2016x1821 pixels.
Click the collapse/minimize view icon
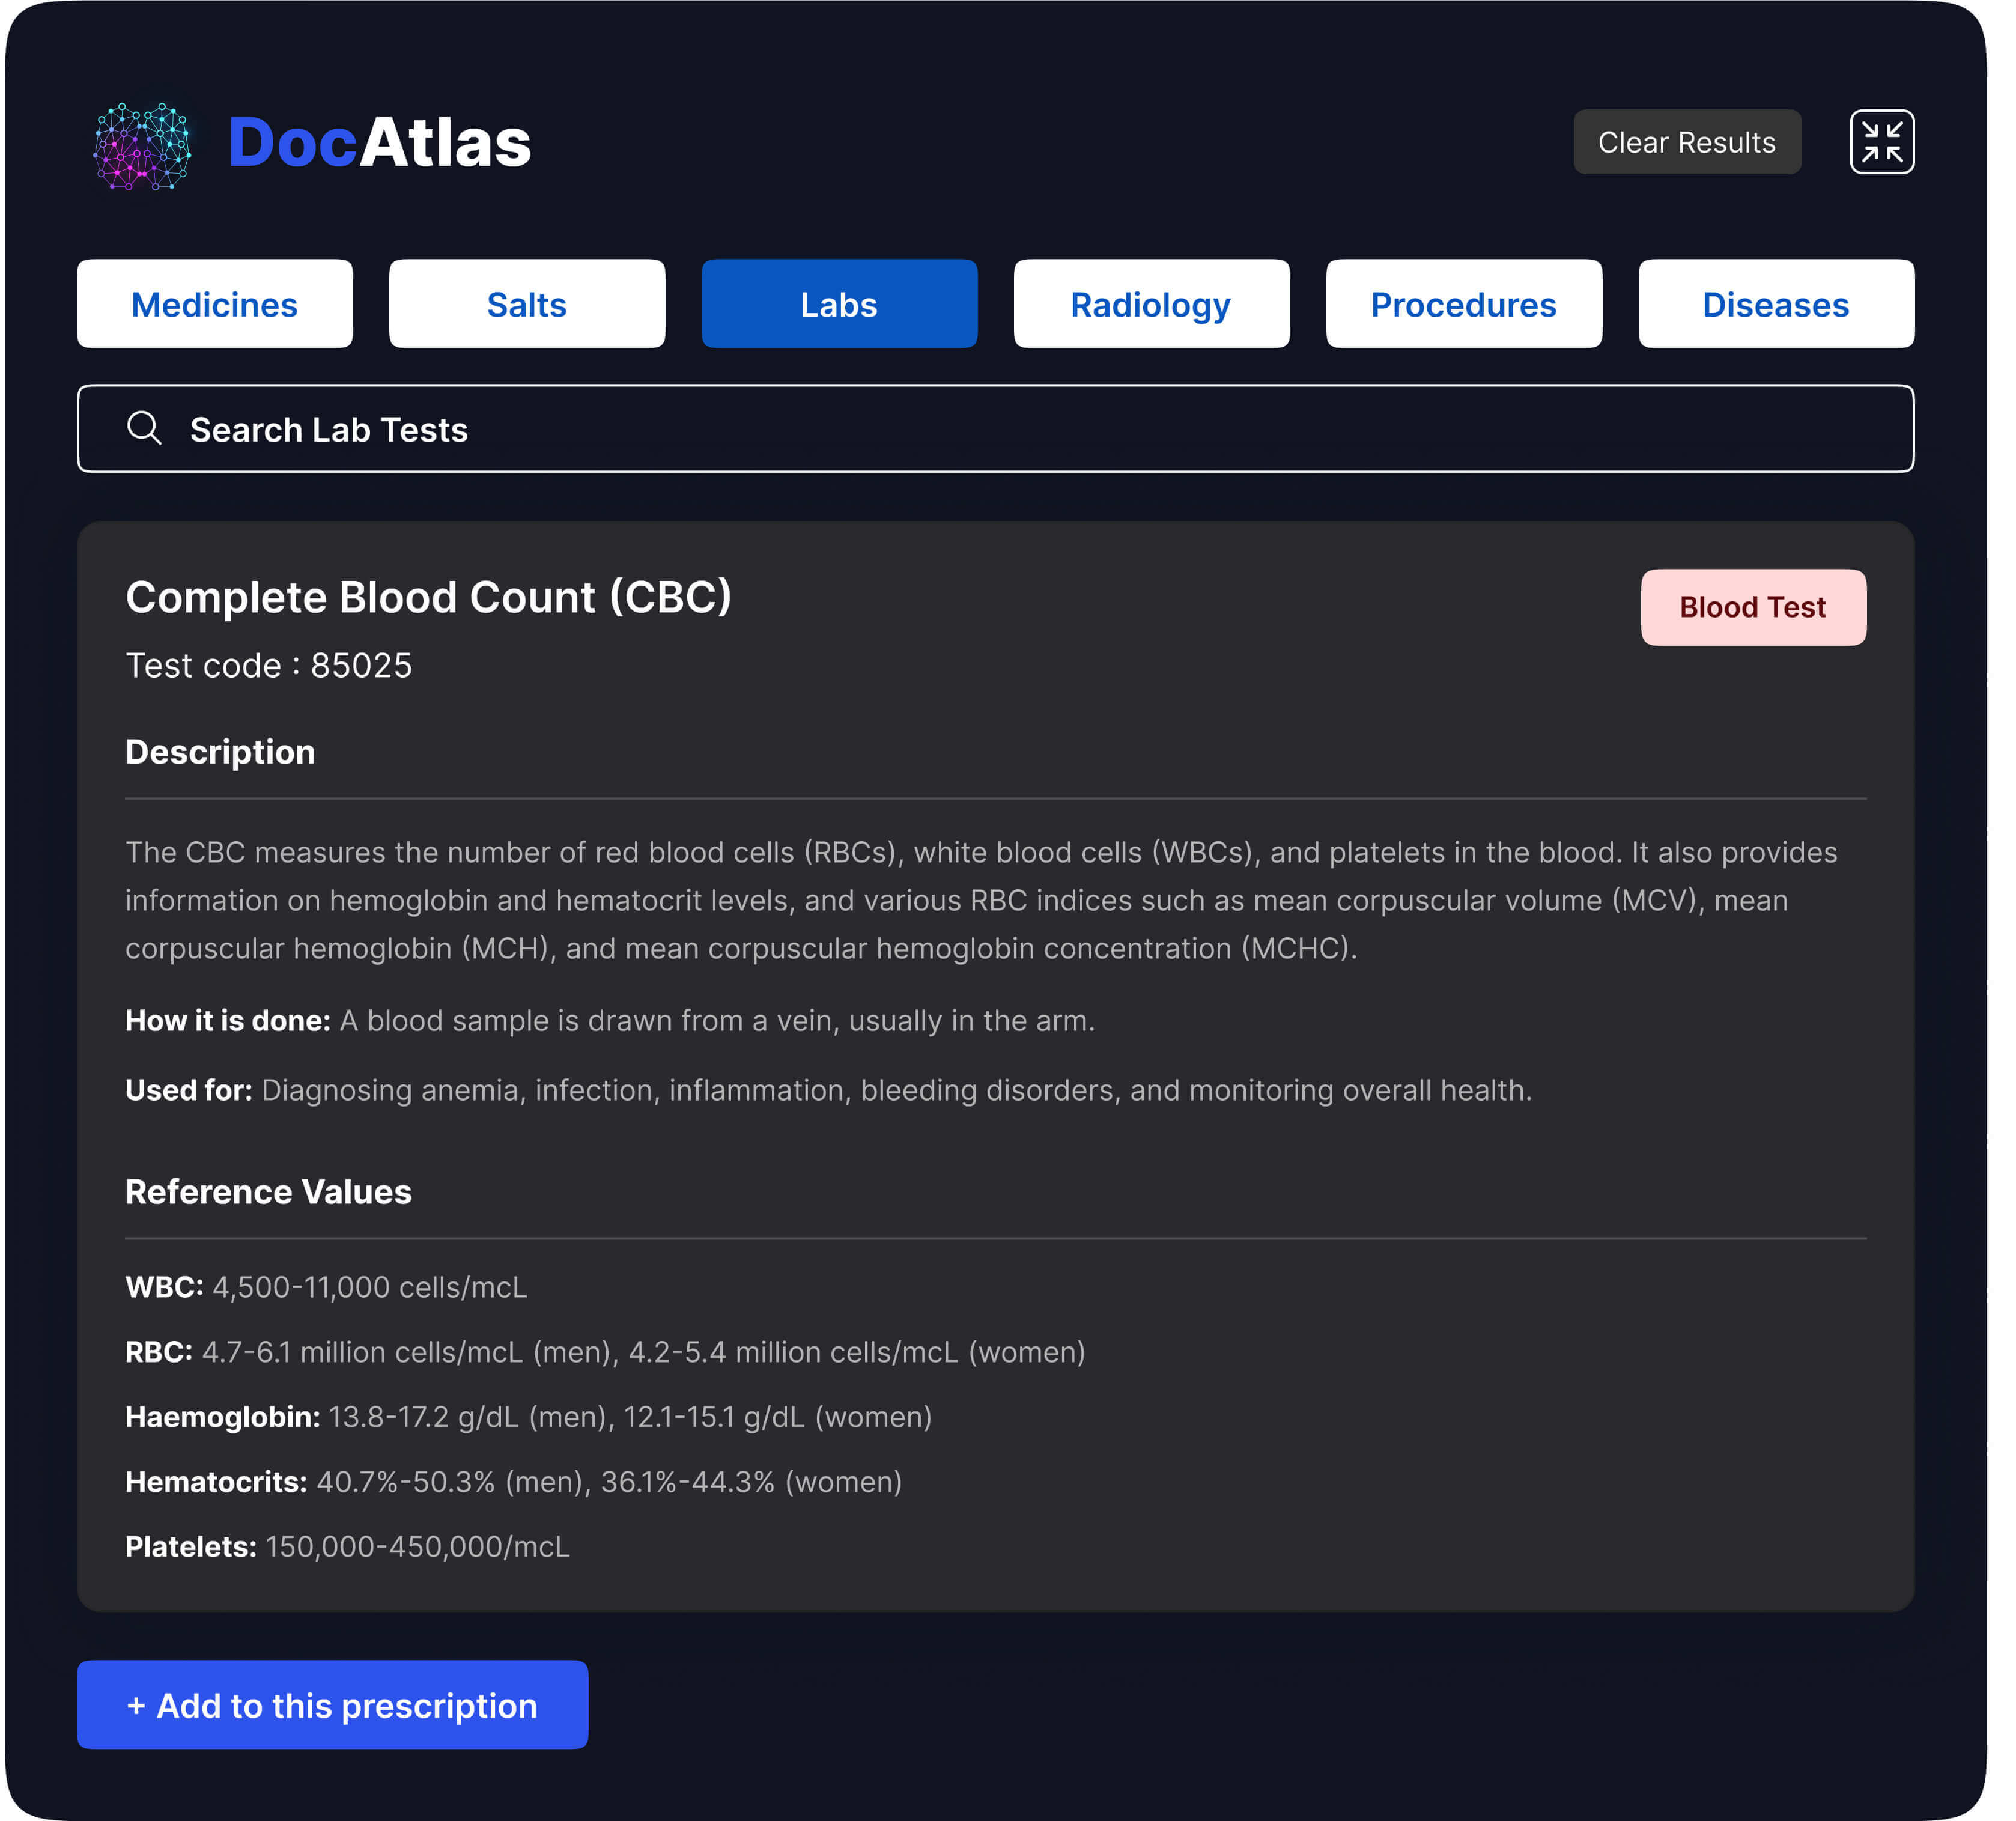click(x=1881, y=142)
